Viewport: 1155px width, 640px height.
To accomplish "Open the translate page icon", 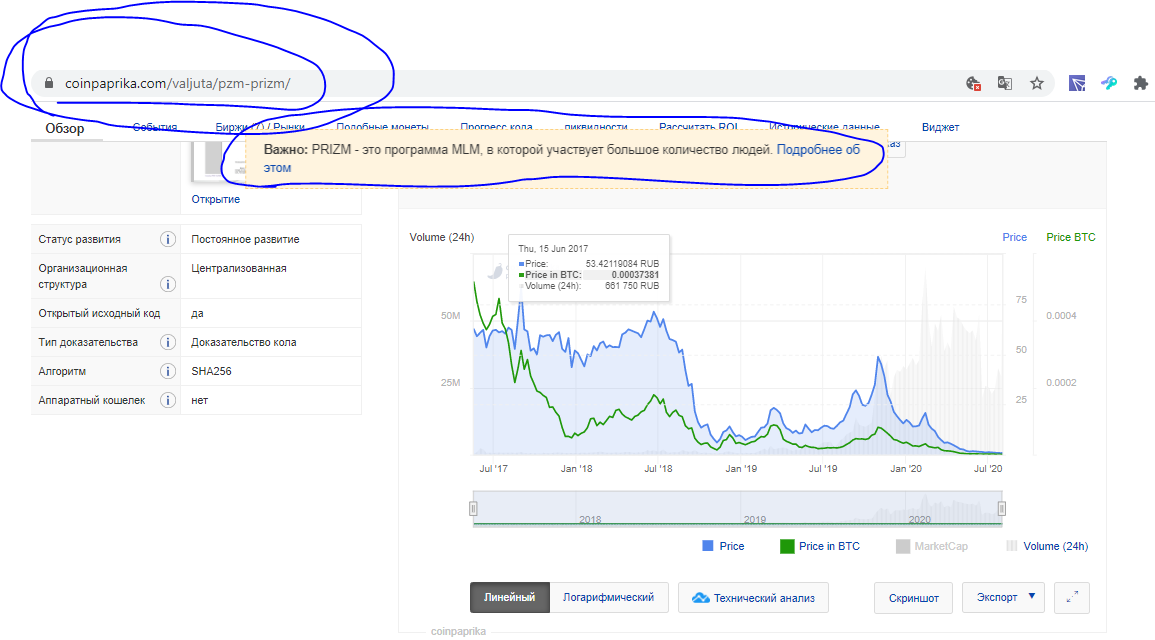I will click(x=1005, y=83).
